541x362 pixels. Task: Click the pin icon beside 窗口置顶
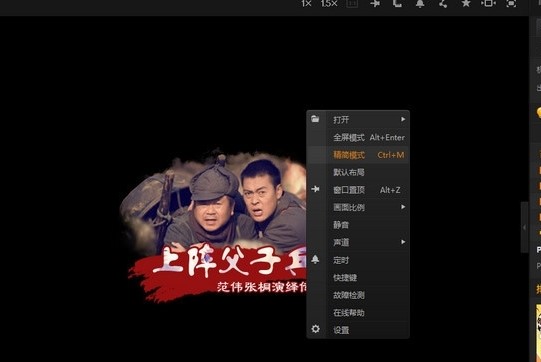pyautogui.click(x=315, y=189)
